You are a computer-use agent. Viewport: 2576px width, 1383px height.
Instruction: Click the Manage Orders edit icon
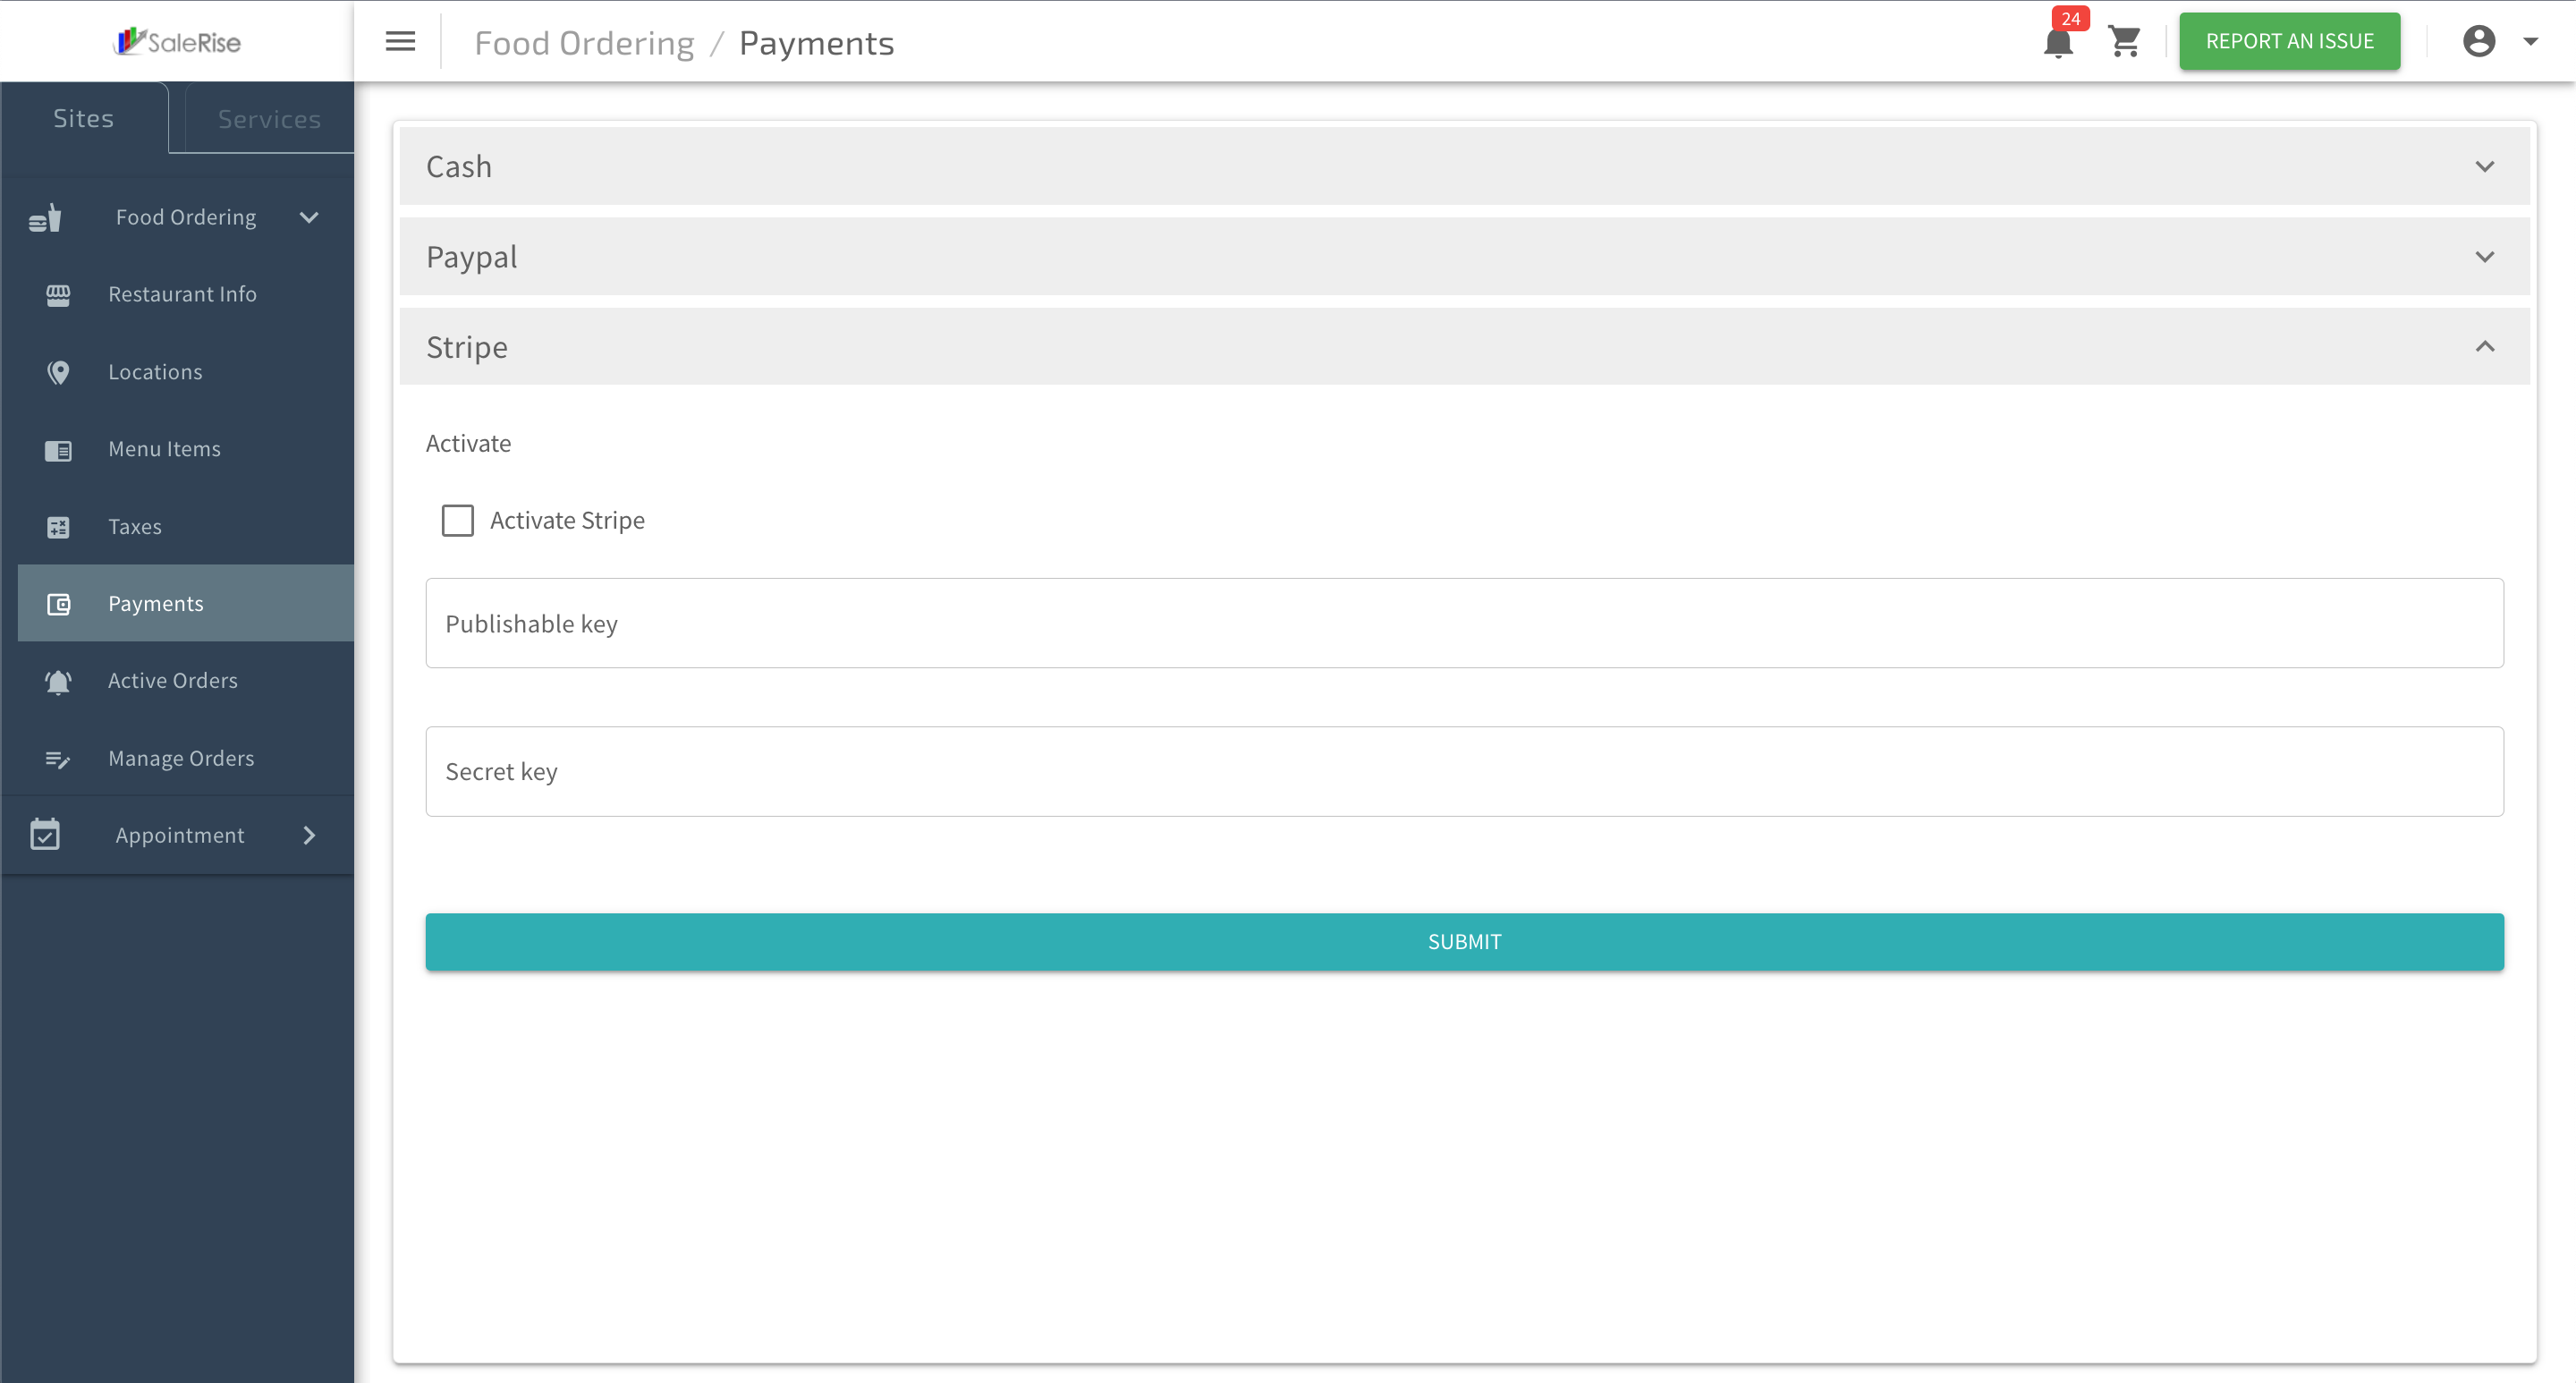coord(58,759)
